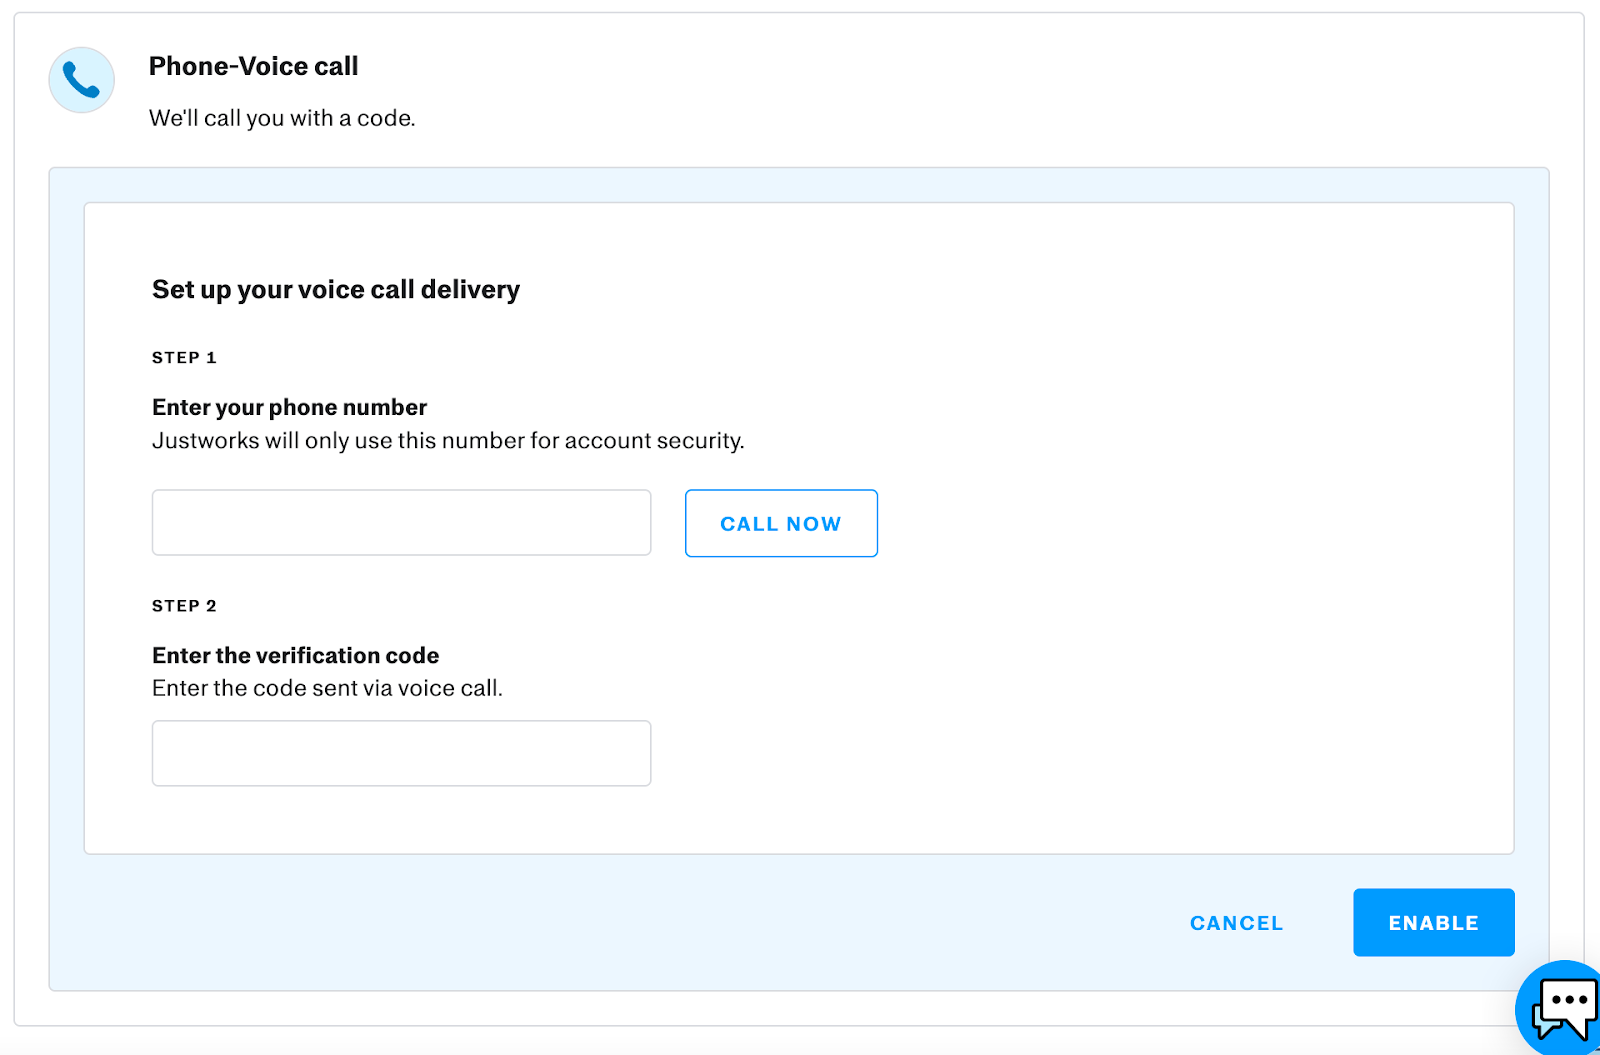Click the word Justworks in the description
Viewport: 1600px width, 1055px height.
coord(205,441)
